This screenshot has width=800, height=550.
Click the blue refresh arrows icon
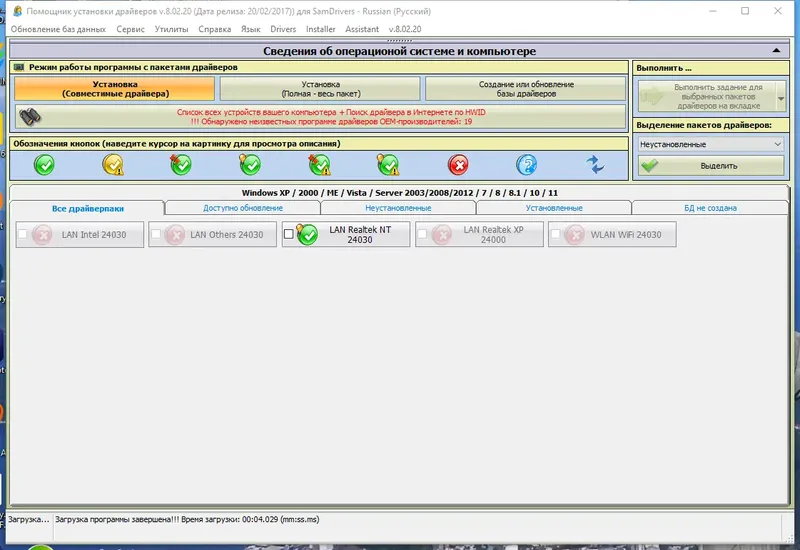pos(595,165)
